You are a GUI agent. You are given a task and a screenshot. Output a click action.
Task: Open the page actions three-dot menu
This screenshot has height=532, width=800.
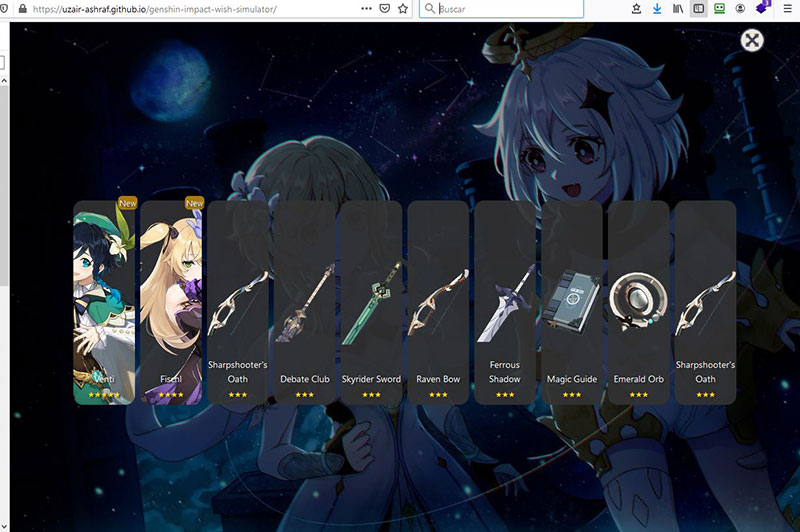tap(366, 9)
